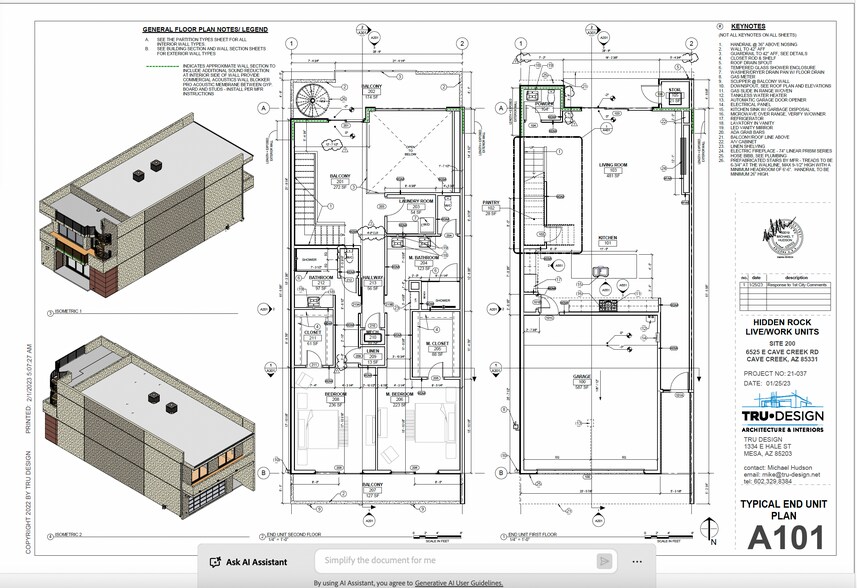Screen dimensions: 857x588
Task: Click the mike@tru-design.net email address
Action: coord(790,474)
